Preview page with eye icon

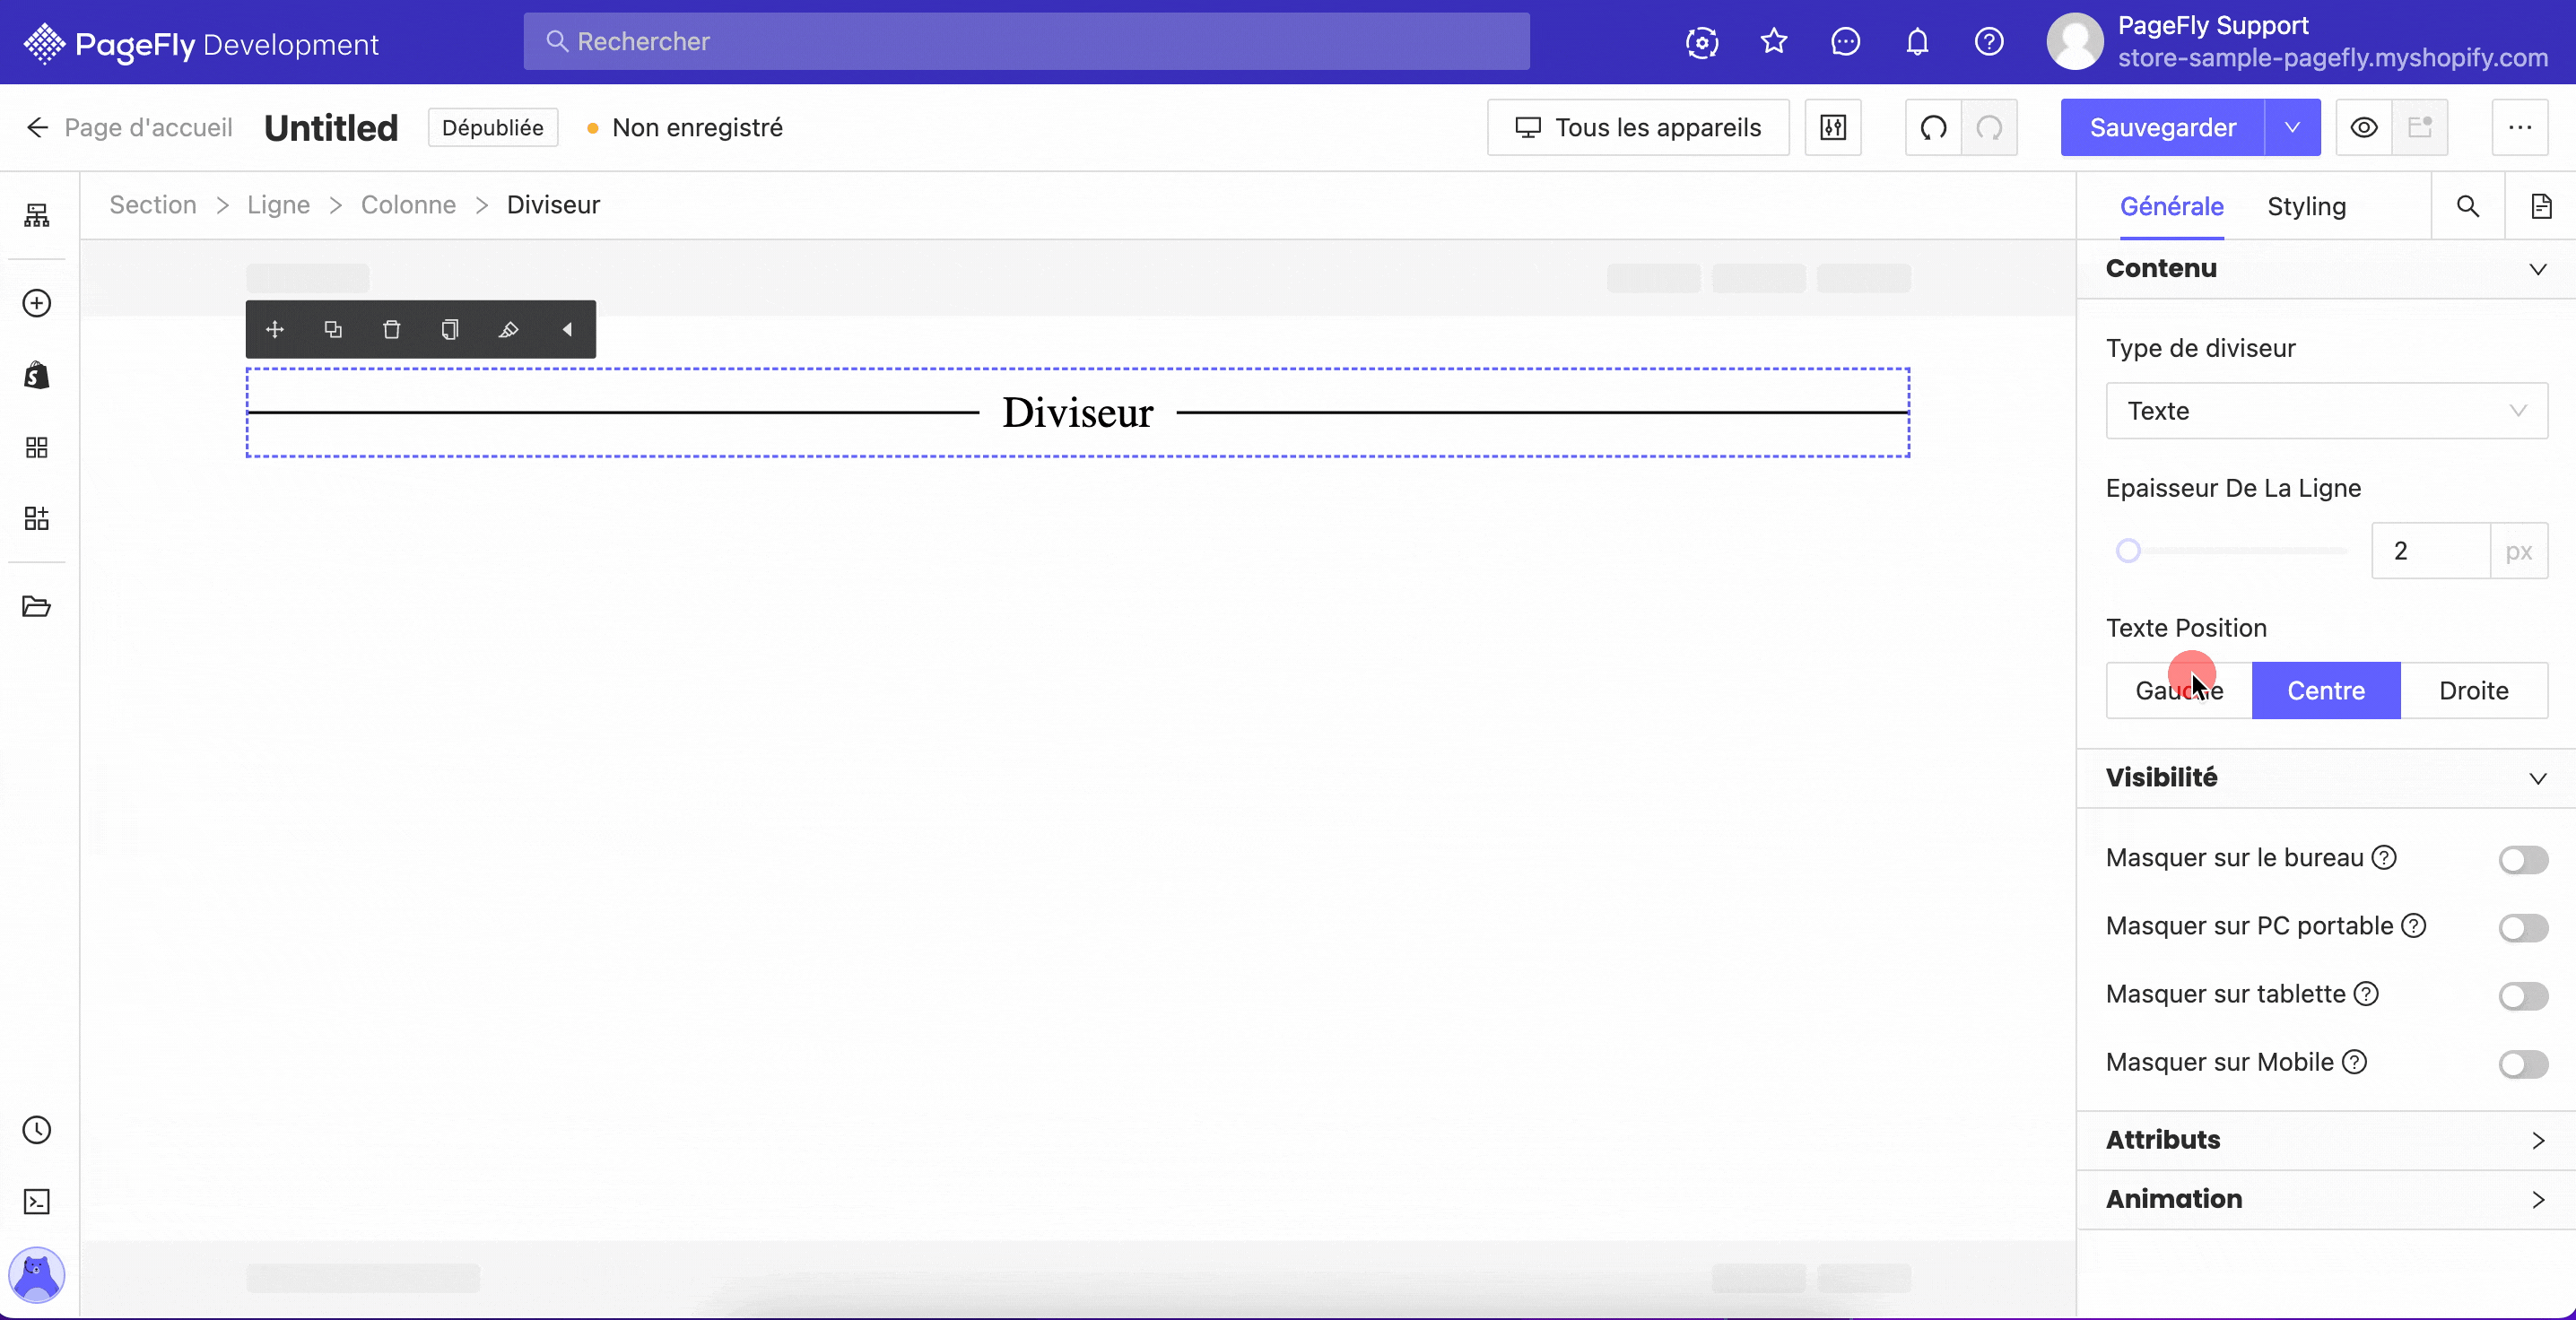tap(2364, 127)
